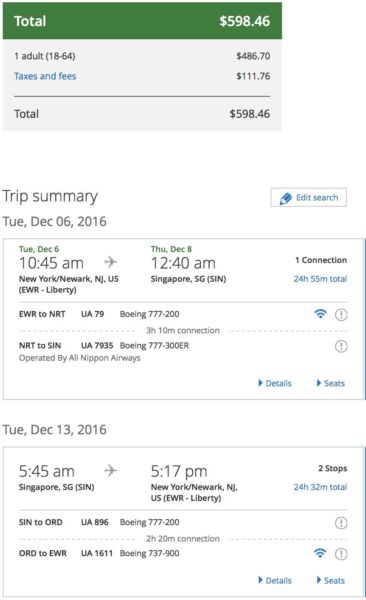Click info icon for ORD to EWR
The image size is (366, 600).
(x=341, y=554)
